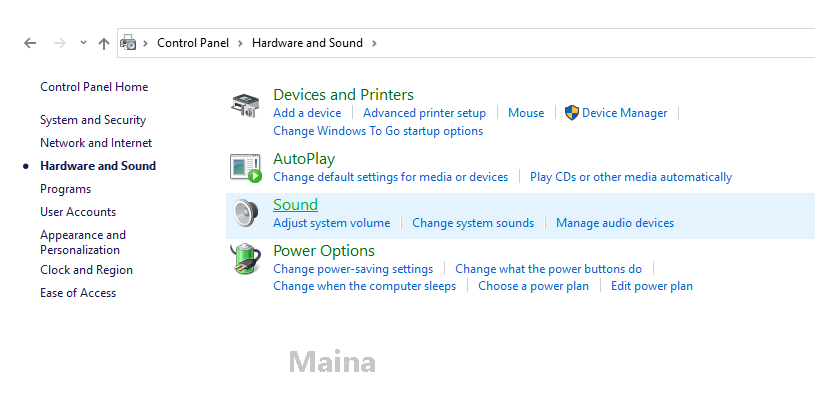Click Change what the power buttons do
The width and height of the screenshot is (840, 413).
pos(549,269)
